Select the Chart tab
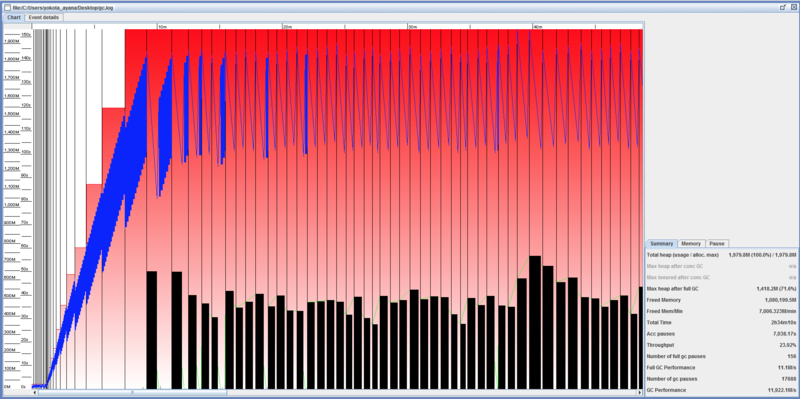This screenshot has height=399, width=800. (x=14, y=17)
